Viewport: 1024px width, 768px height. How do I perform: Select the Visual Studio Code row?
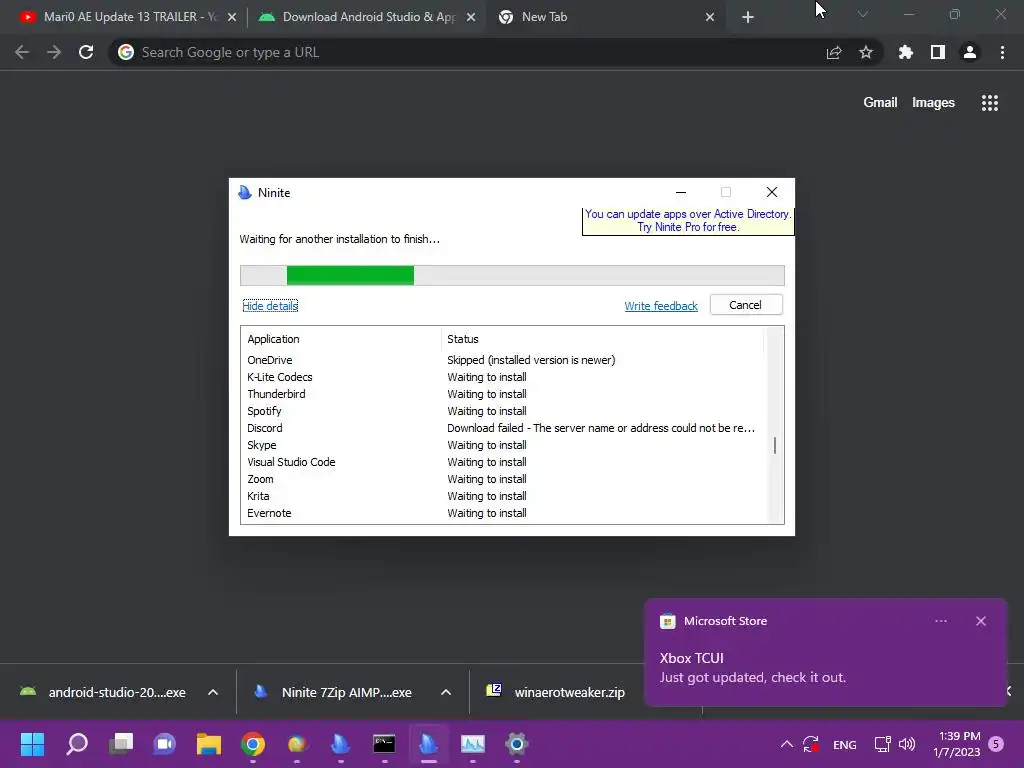click(503, 462)
